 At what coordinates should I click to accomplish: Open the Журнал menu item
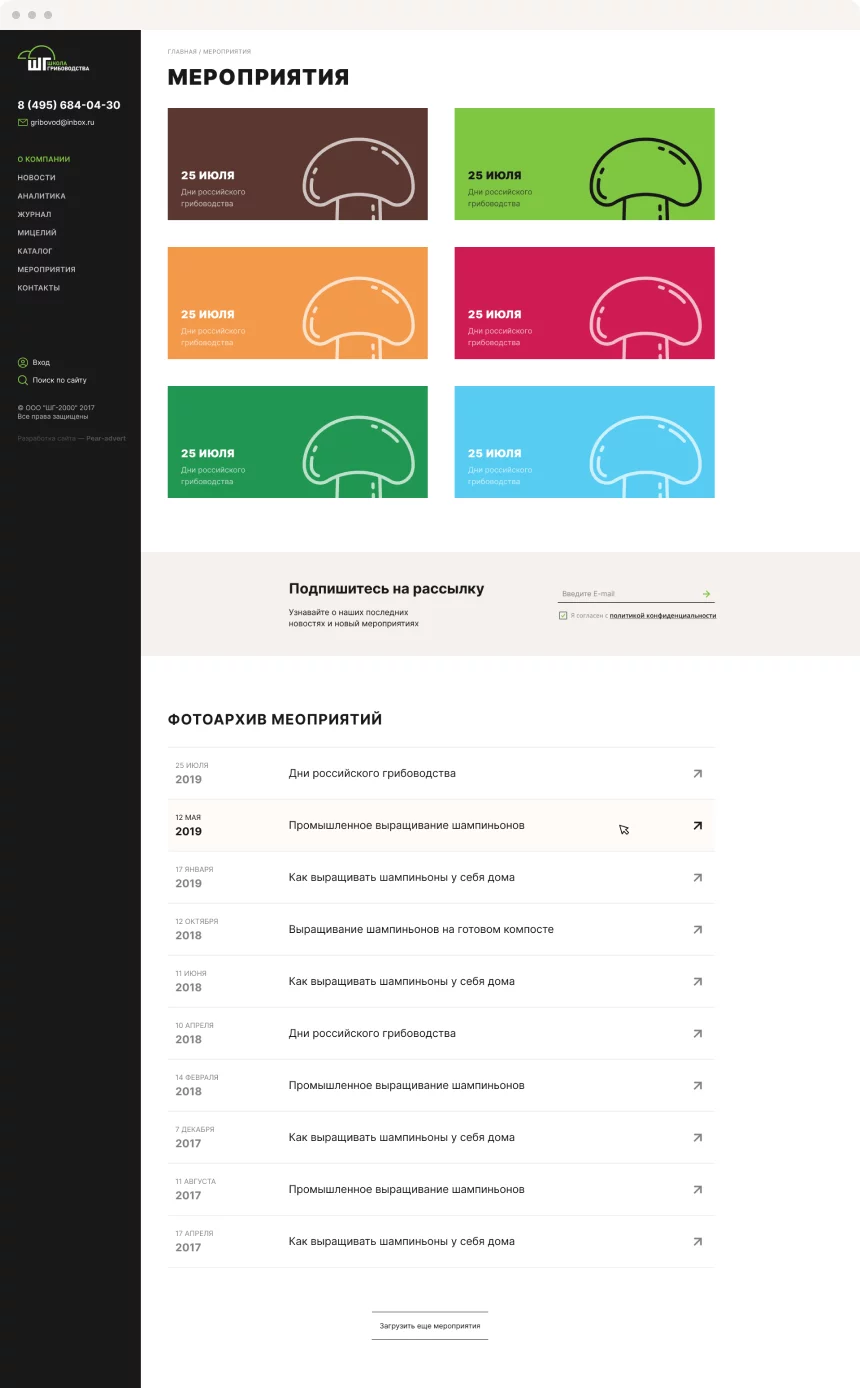34,214
